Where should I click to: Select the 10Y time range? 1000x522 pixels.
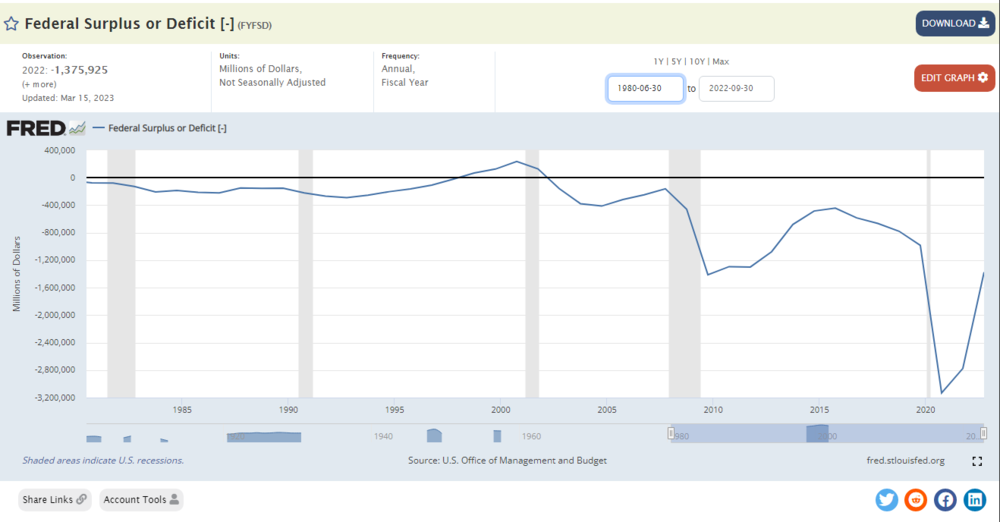[695, 62]
